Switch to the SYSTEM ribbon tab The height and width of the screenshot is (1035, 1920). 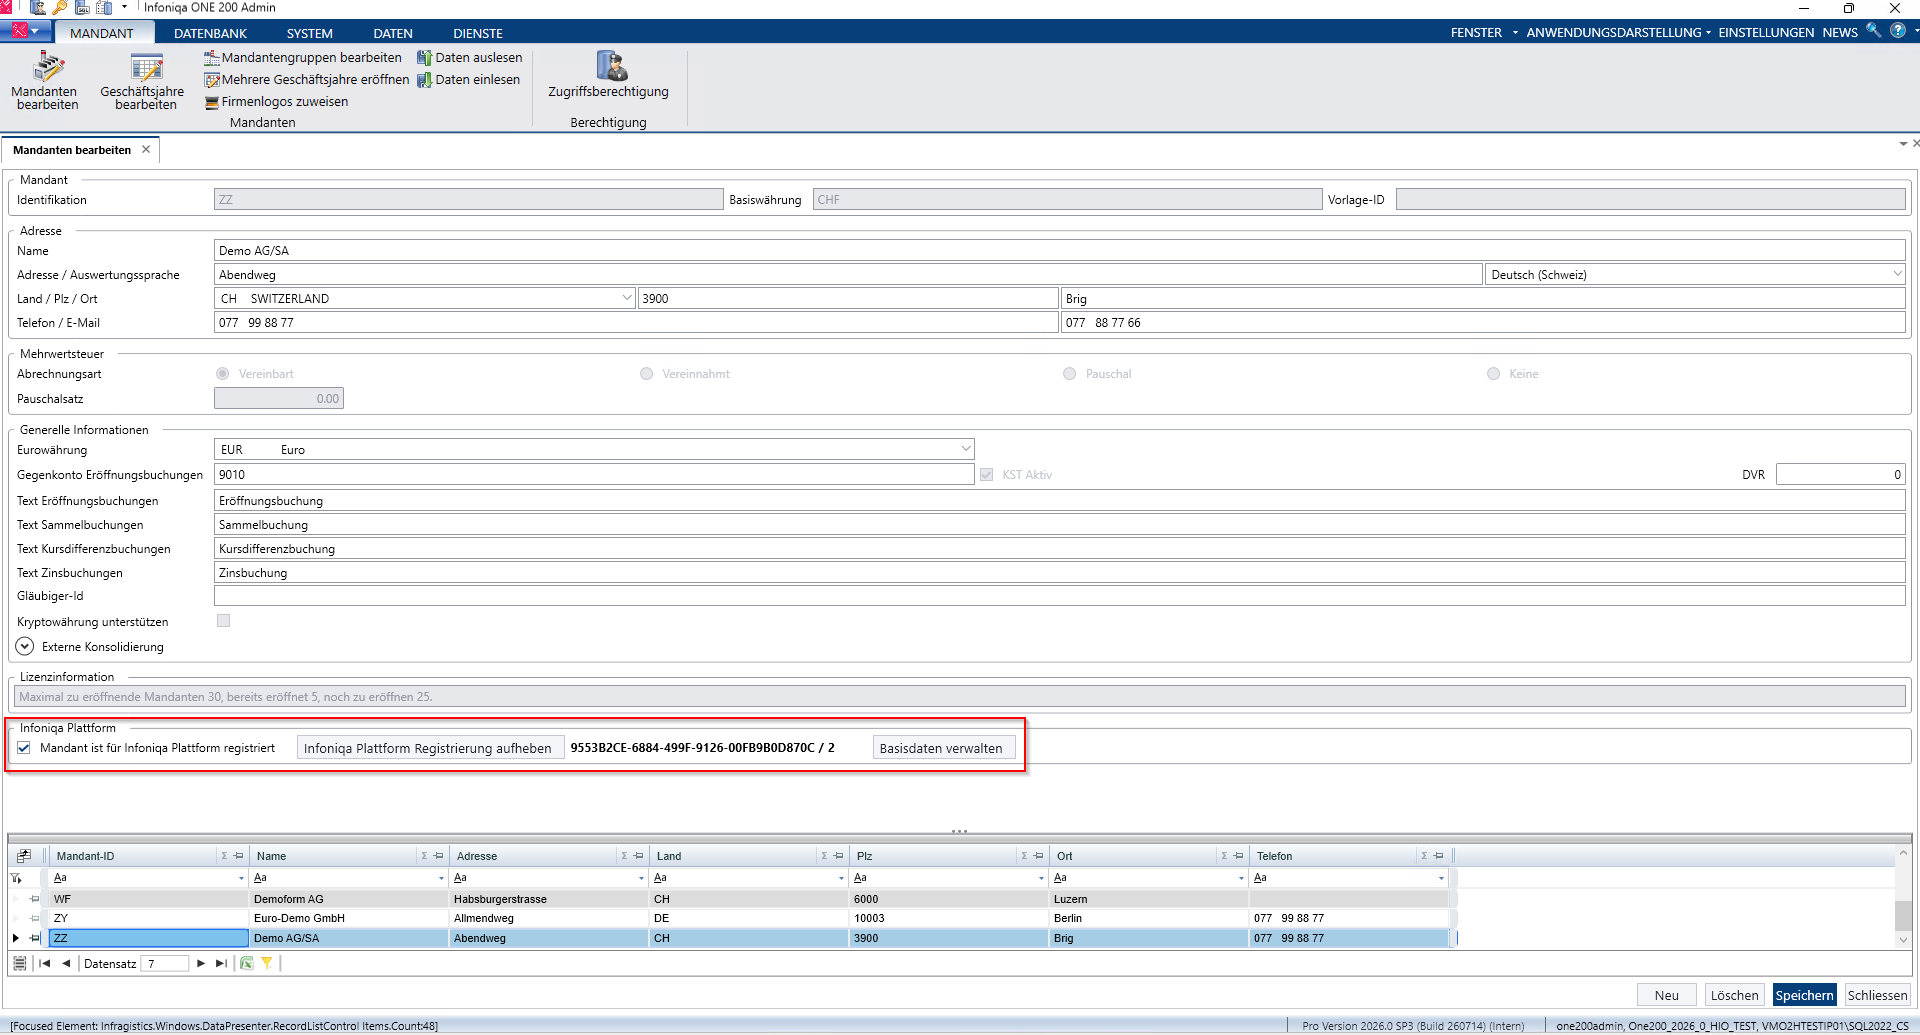(310, 33)
